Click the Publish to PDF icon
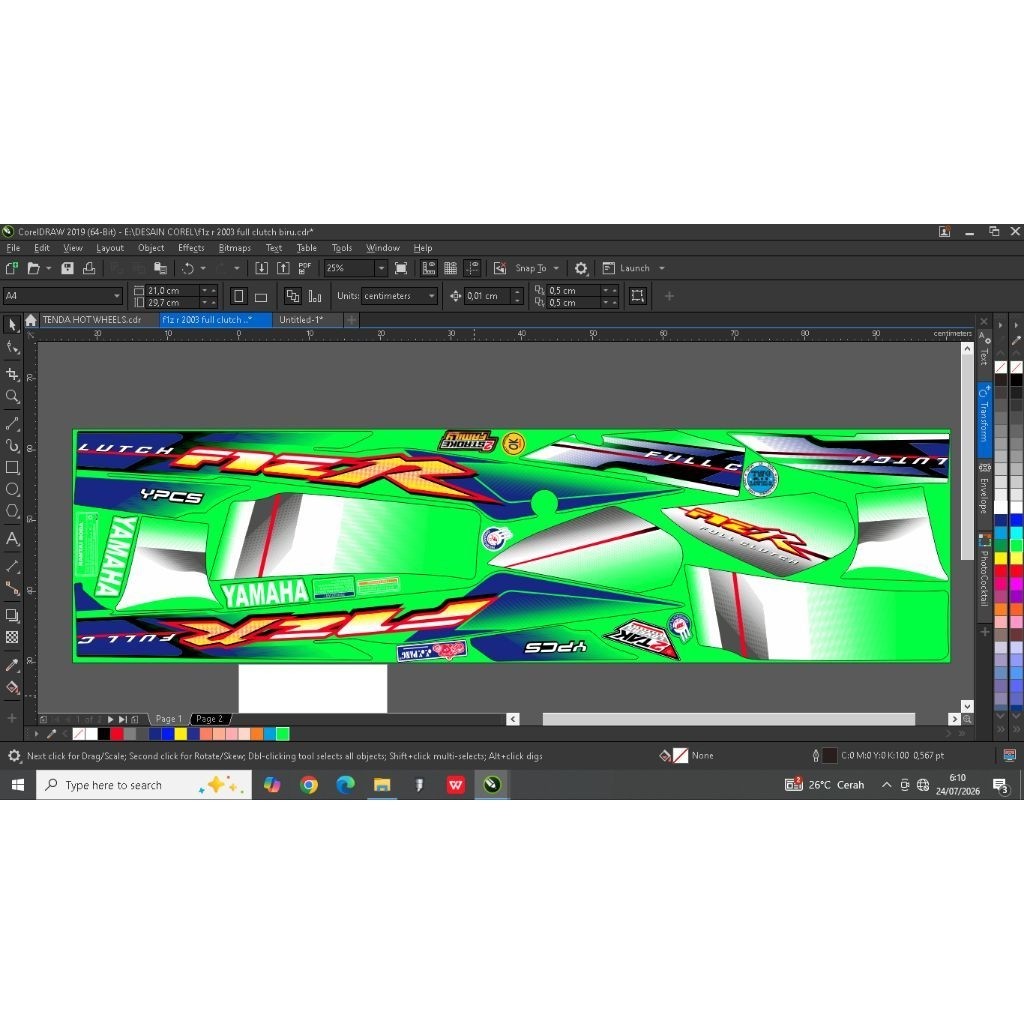The image size is (1024, 1024). point(304,268)
